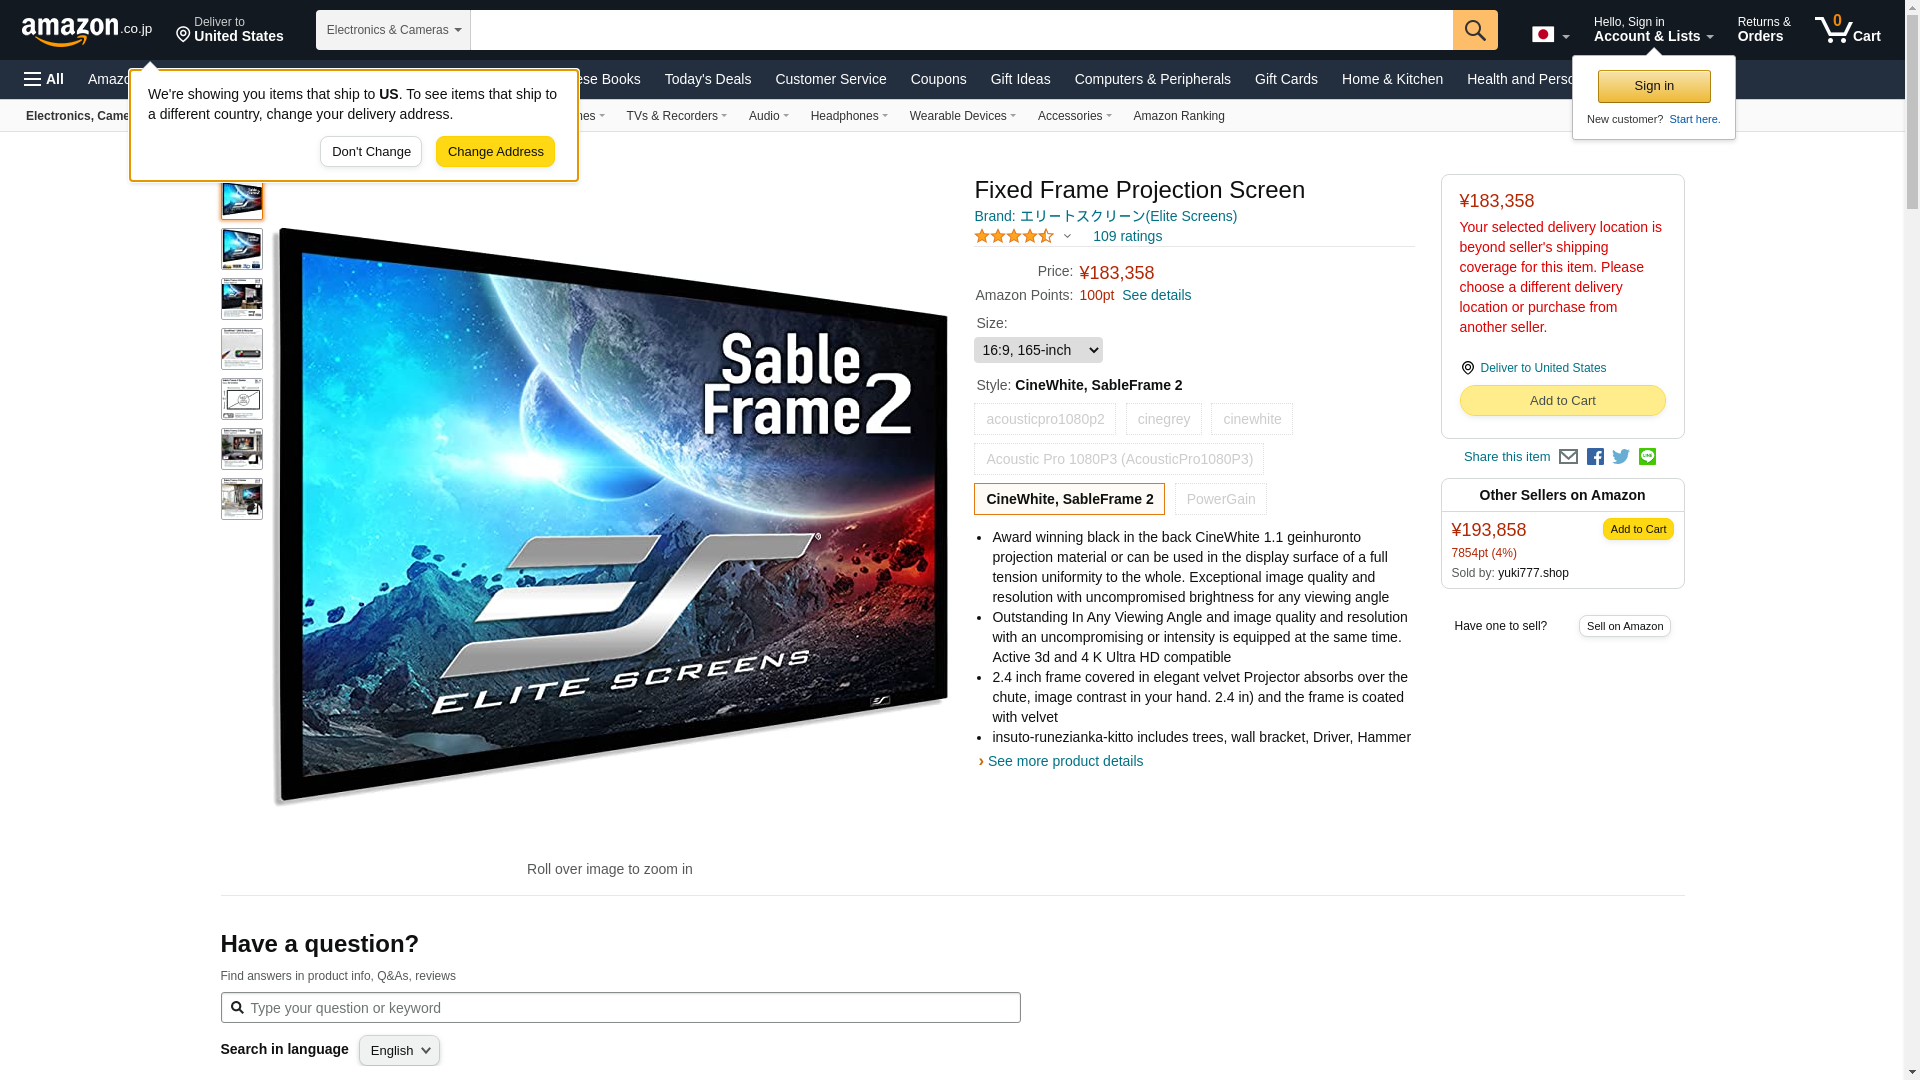Share this item via email icon
The height and width of the screenshot is (1080, 1920).
[1568, 457]
